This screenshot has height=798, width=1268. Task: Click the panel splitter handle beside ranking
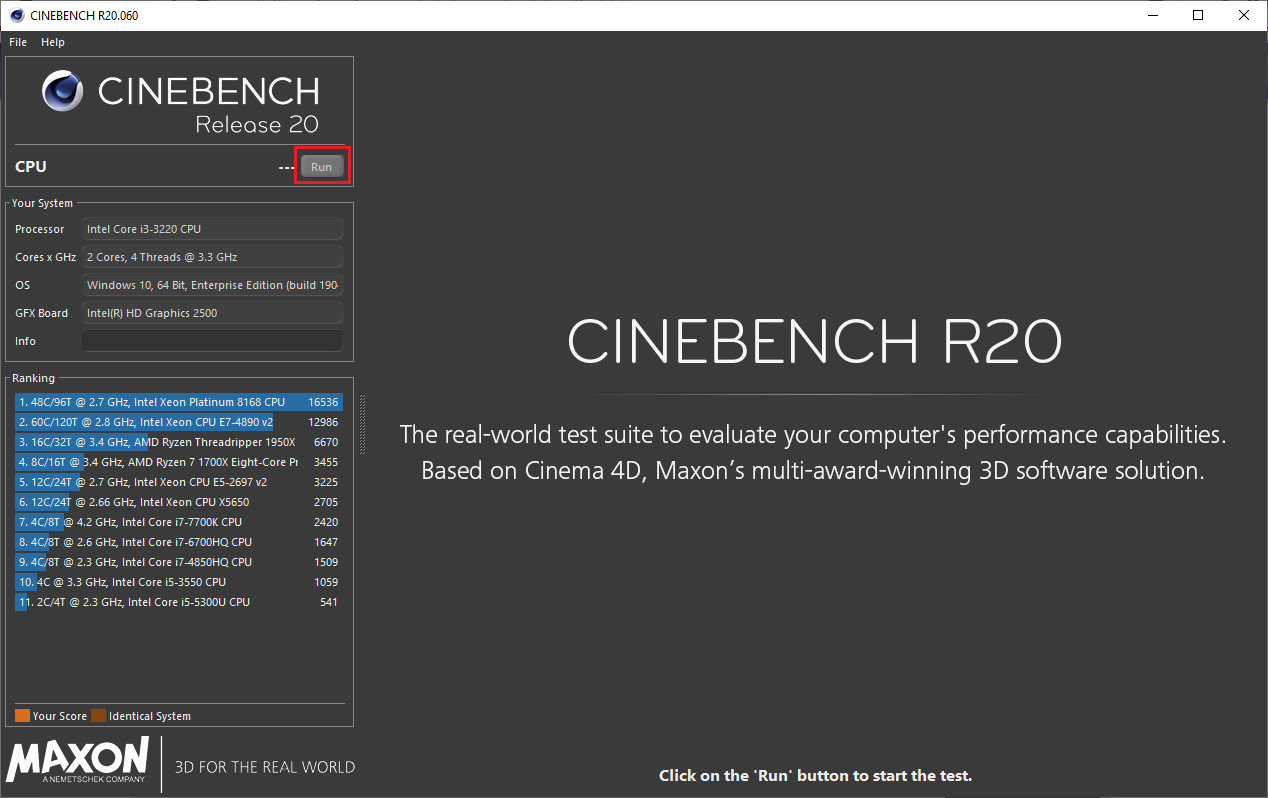click(362, 424)
